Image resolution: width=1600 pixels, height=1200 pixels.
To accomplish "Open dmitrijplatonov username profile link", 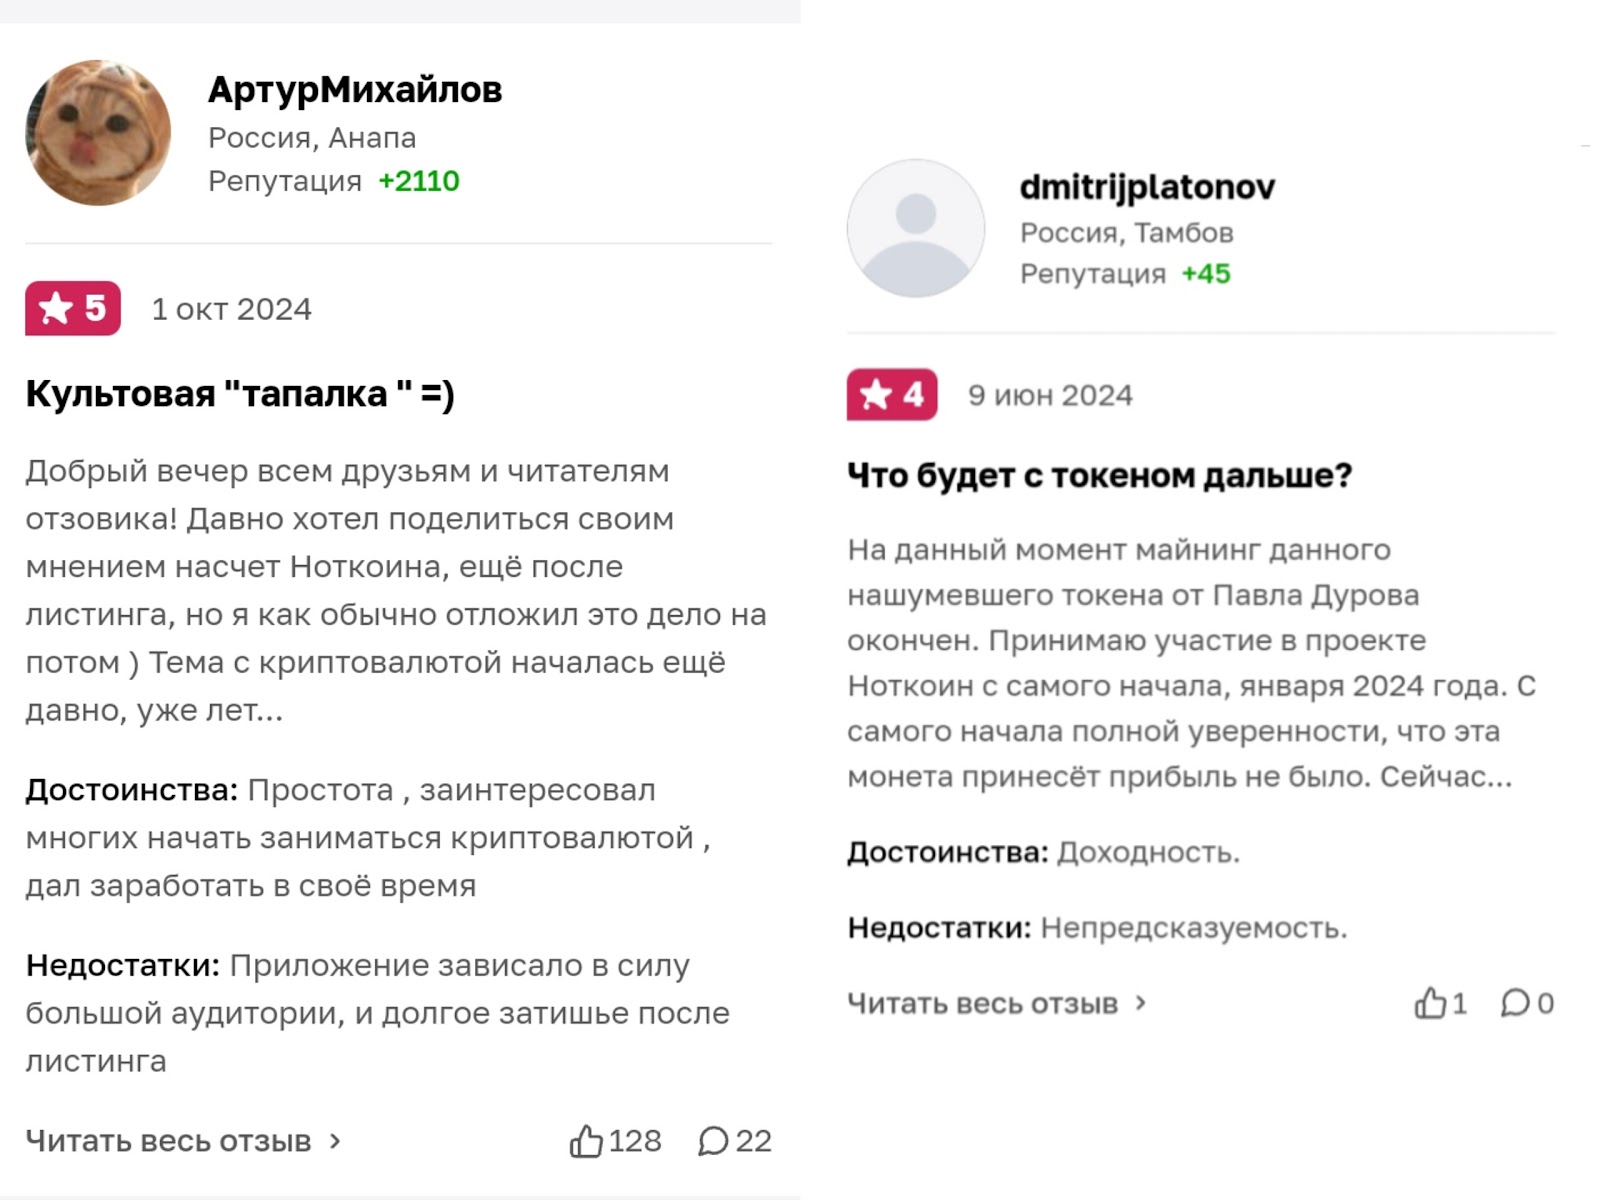I will coord(1147,187).
